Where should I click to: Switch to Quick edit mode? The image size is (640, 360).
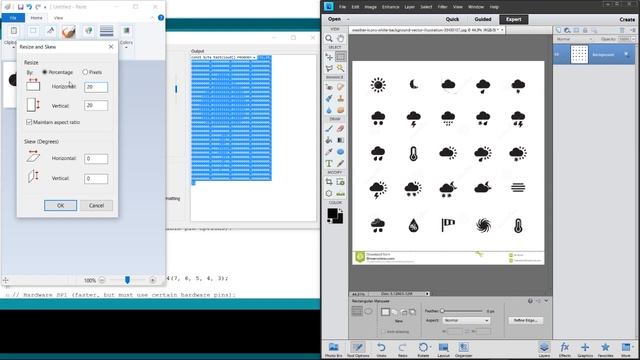pyautogui.click(x=452, y=19)
